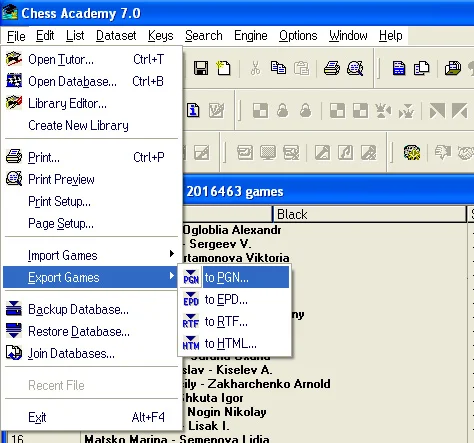Select Create New Library menu entry
This screenshot has height=443, width=474.
click(91, 125)
